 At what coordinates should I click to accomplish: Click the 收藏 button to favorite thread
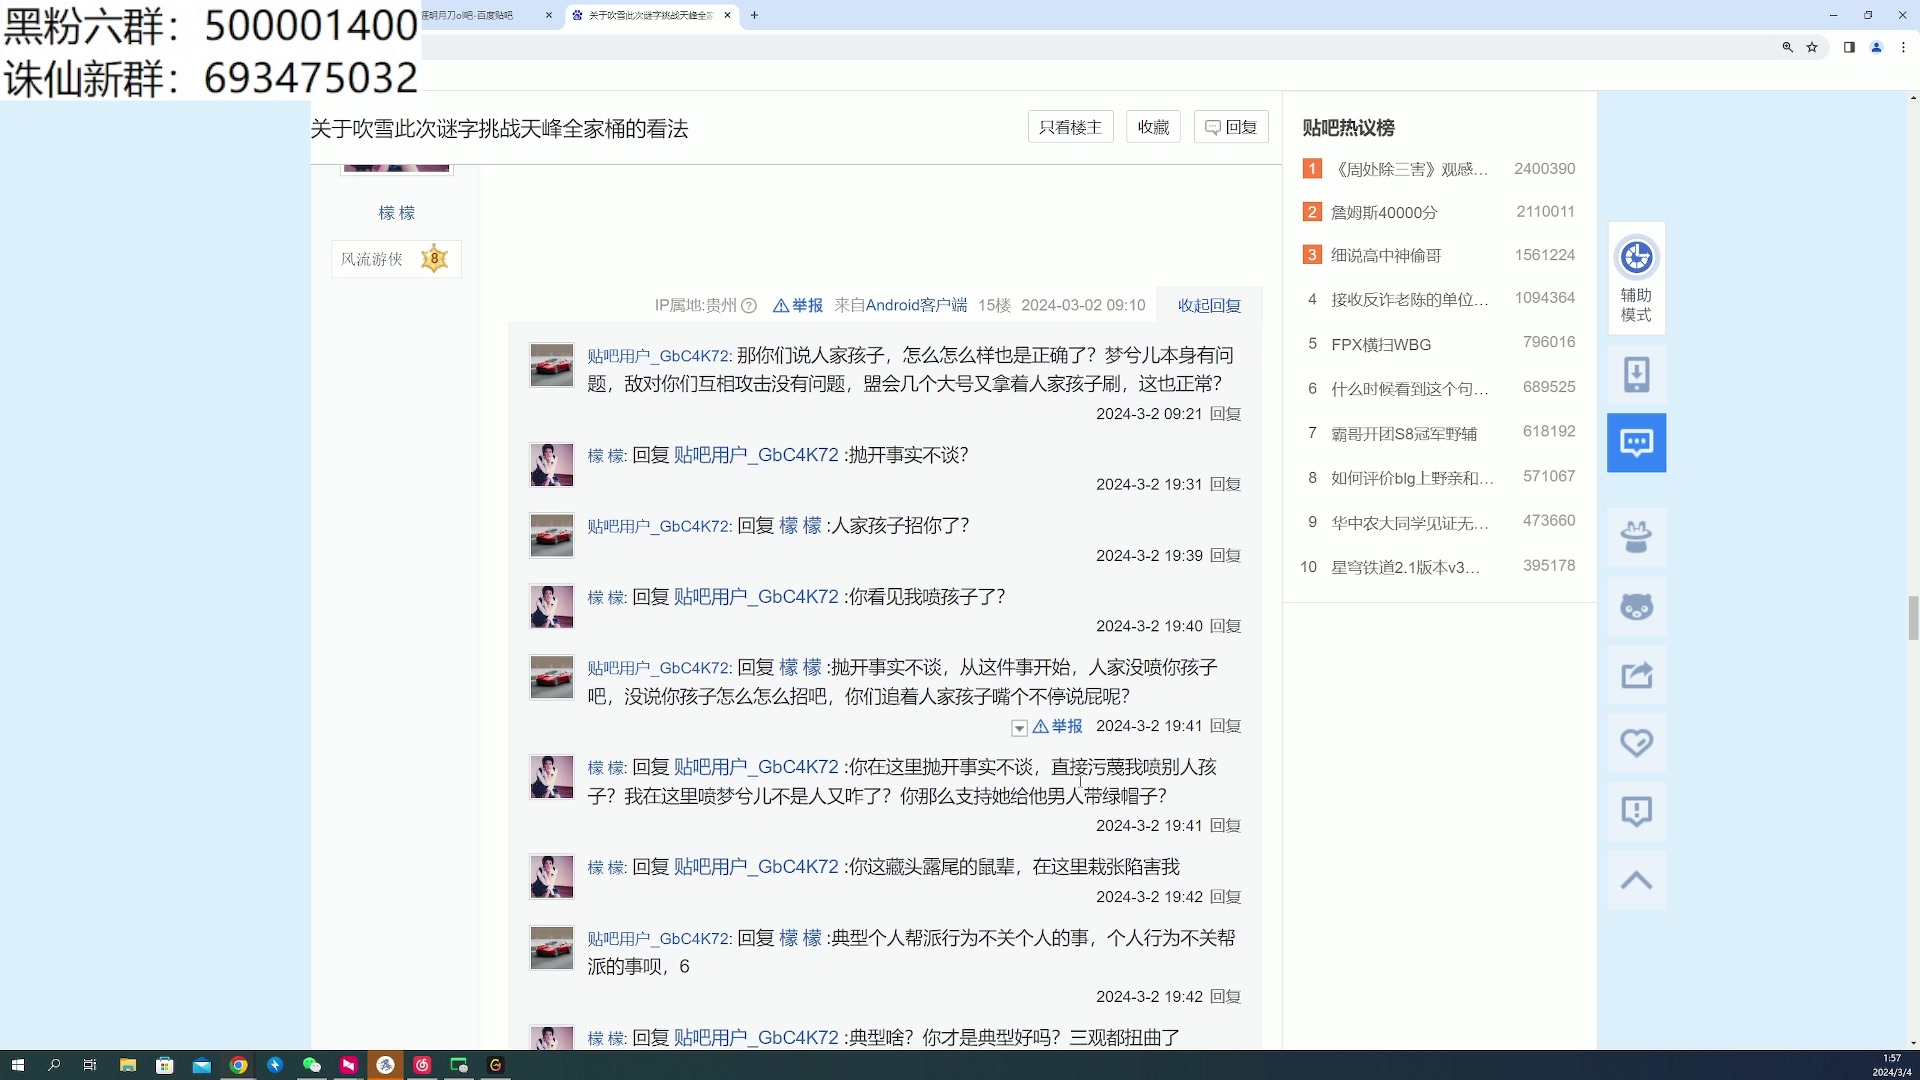[1152, 126]
